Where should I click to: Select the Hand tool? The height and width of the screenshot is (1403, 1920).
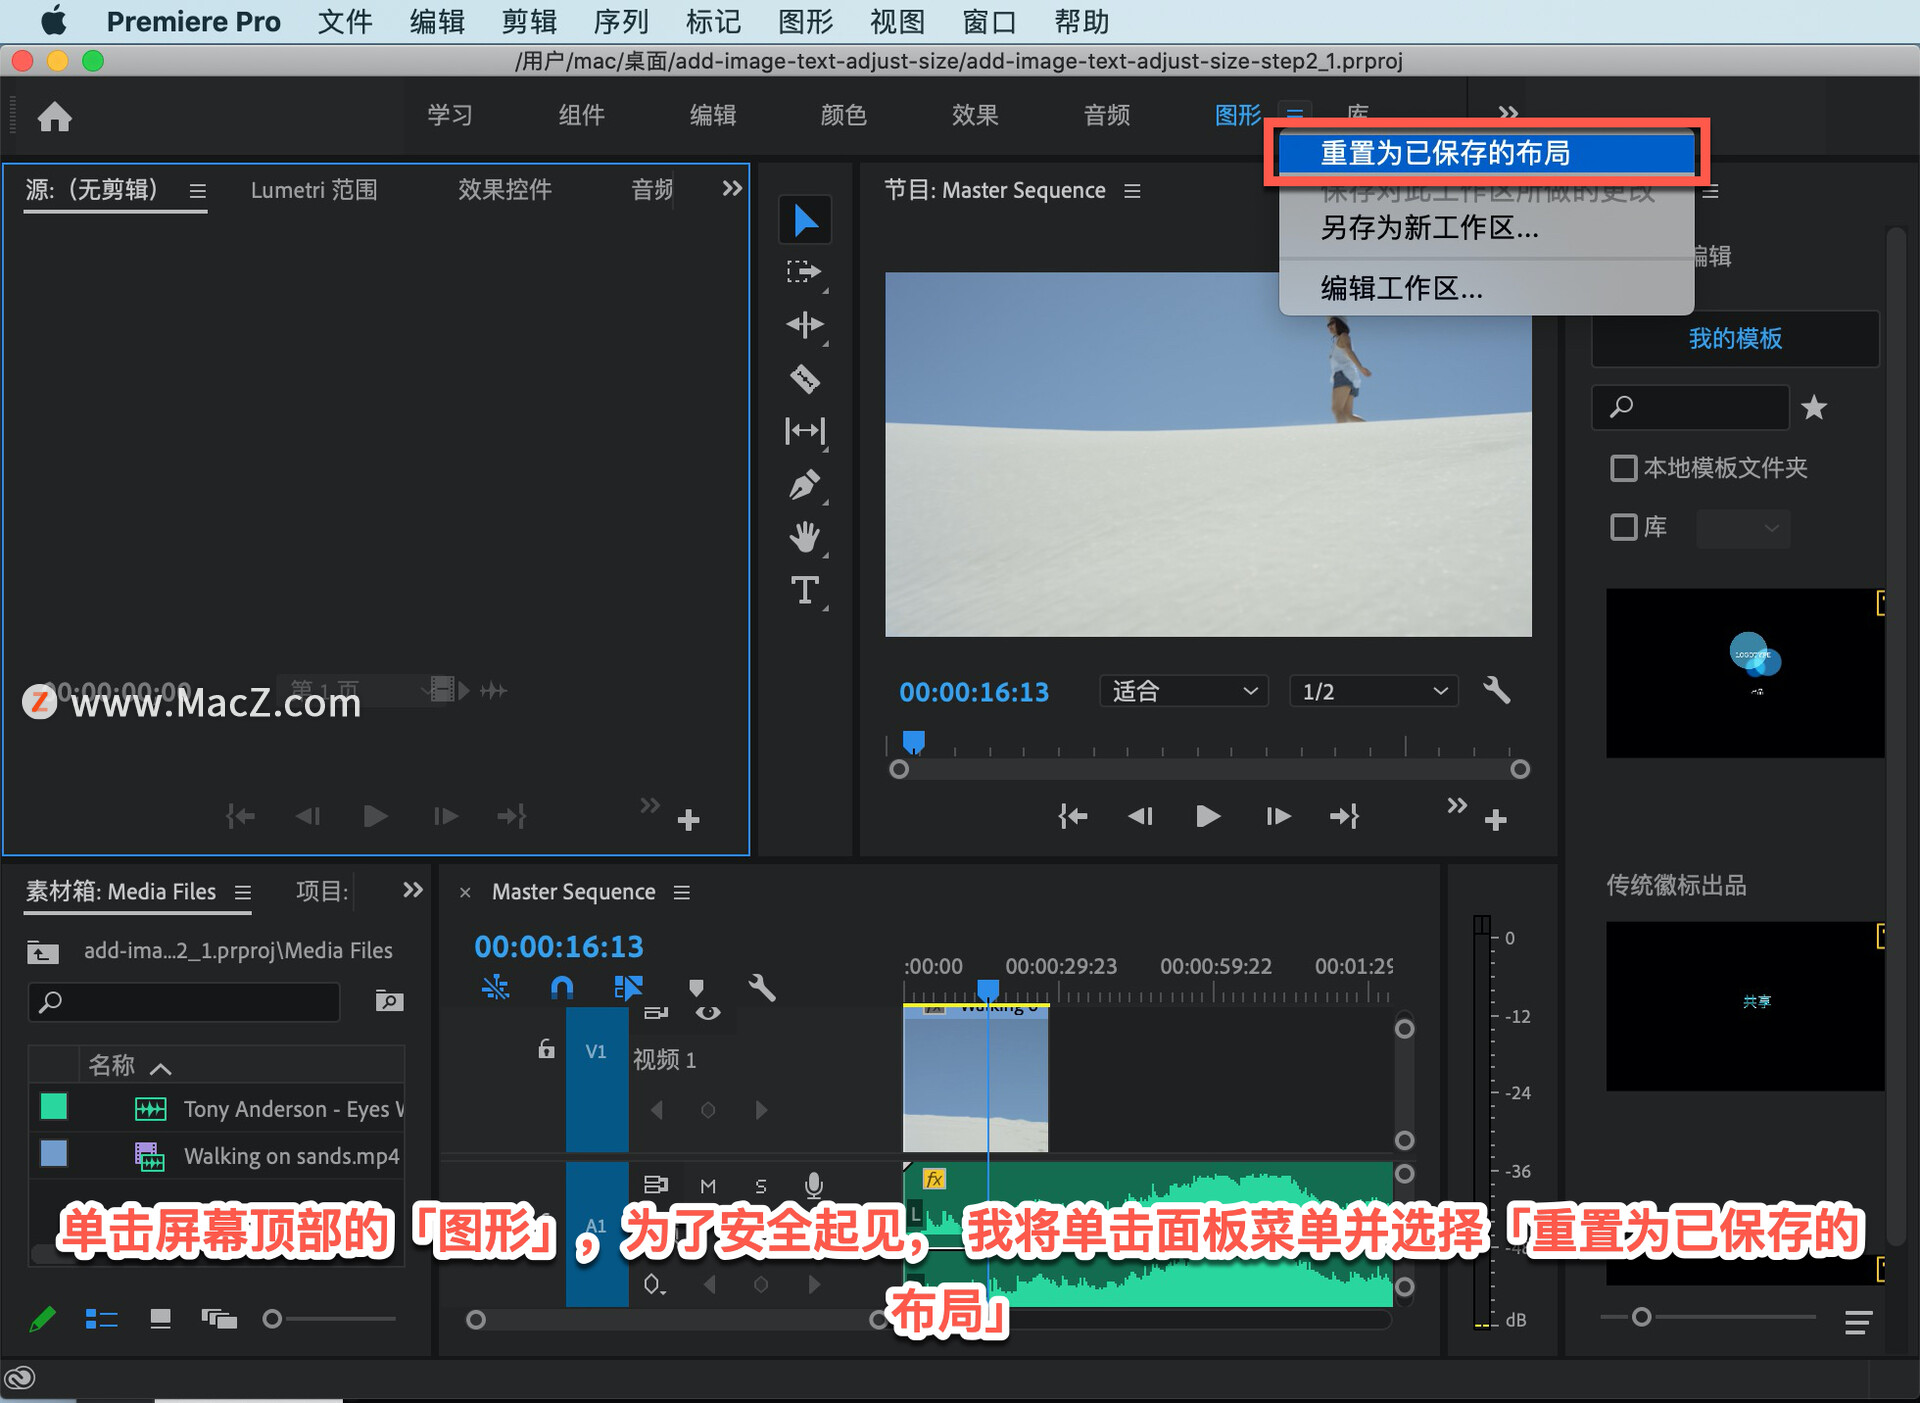click(804, 538)
